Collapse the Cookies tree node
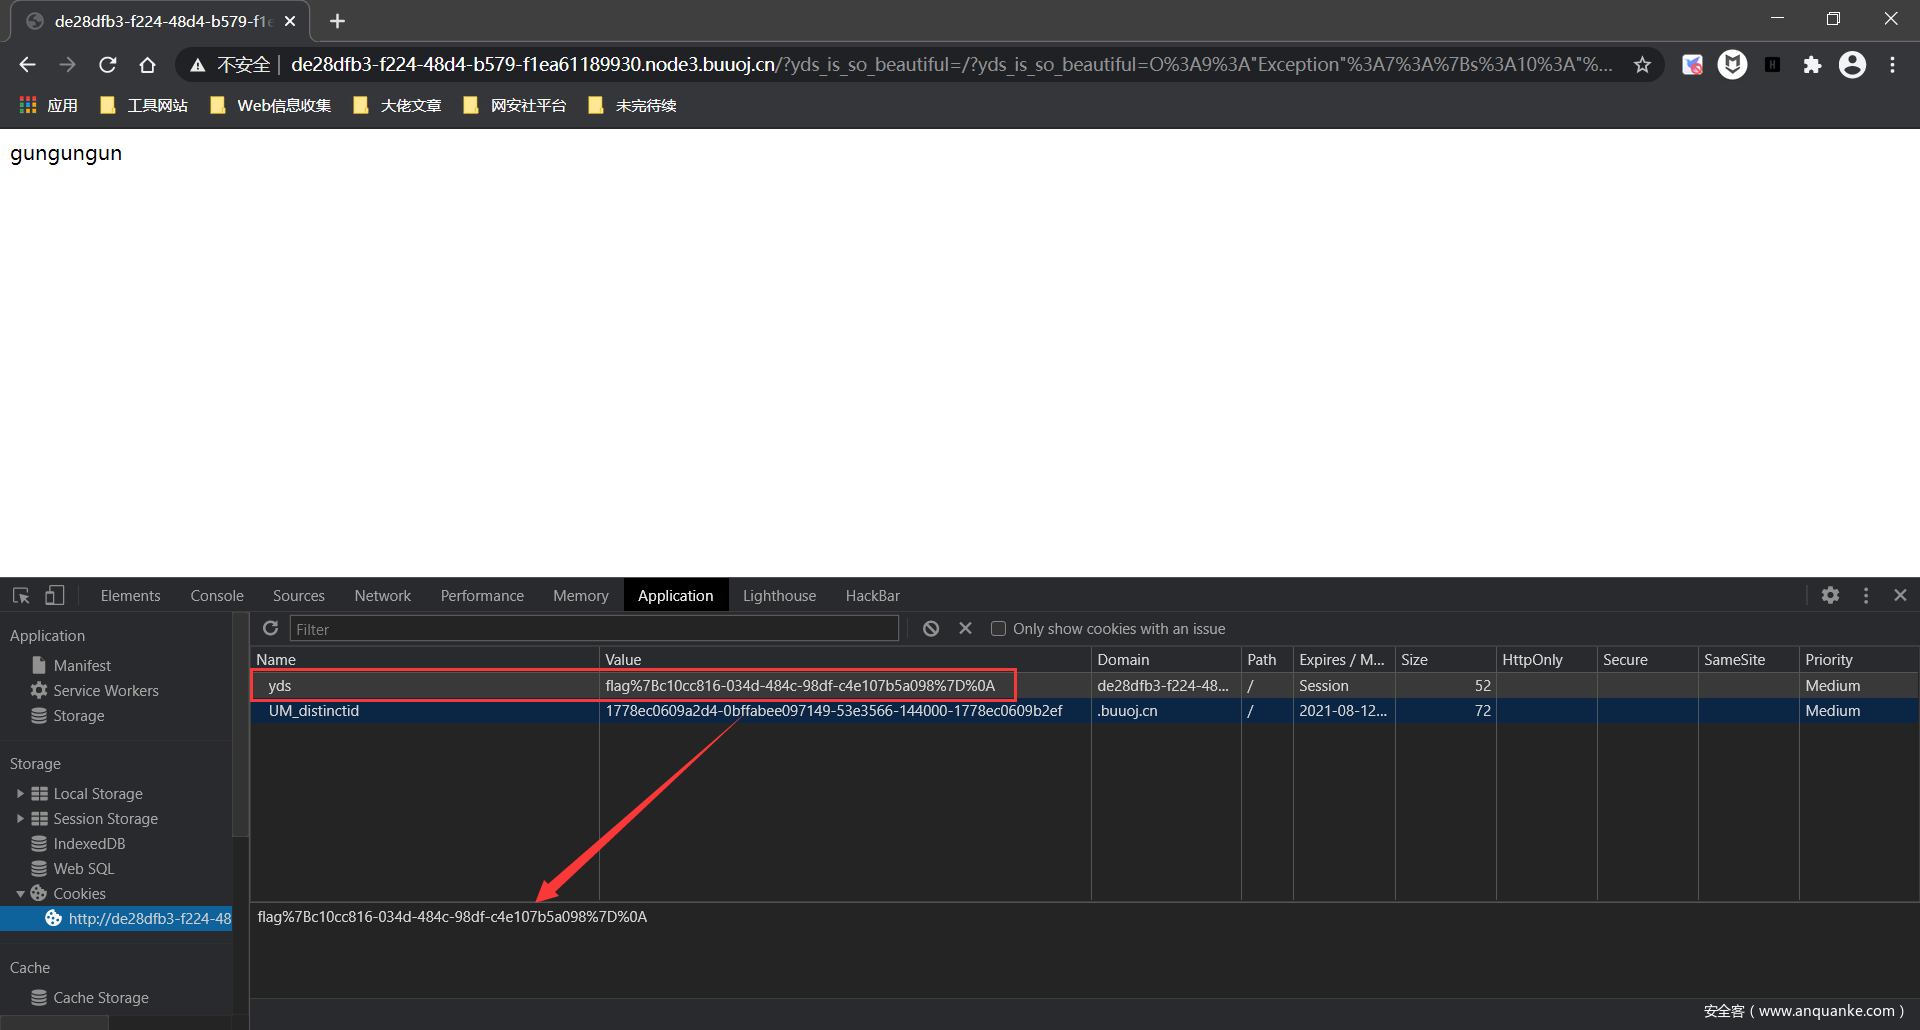The height and width of the screenshot is (1030, 1920). coord(20,894)
